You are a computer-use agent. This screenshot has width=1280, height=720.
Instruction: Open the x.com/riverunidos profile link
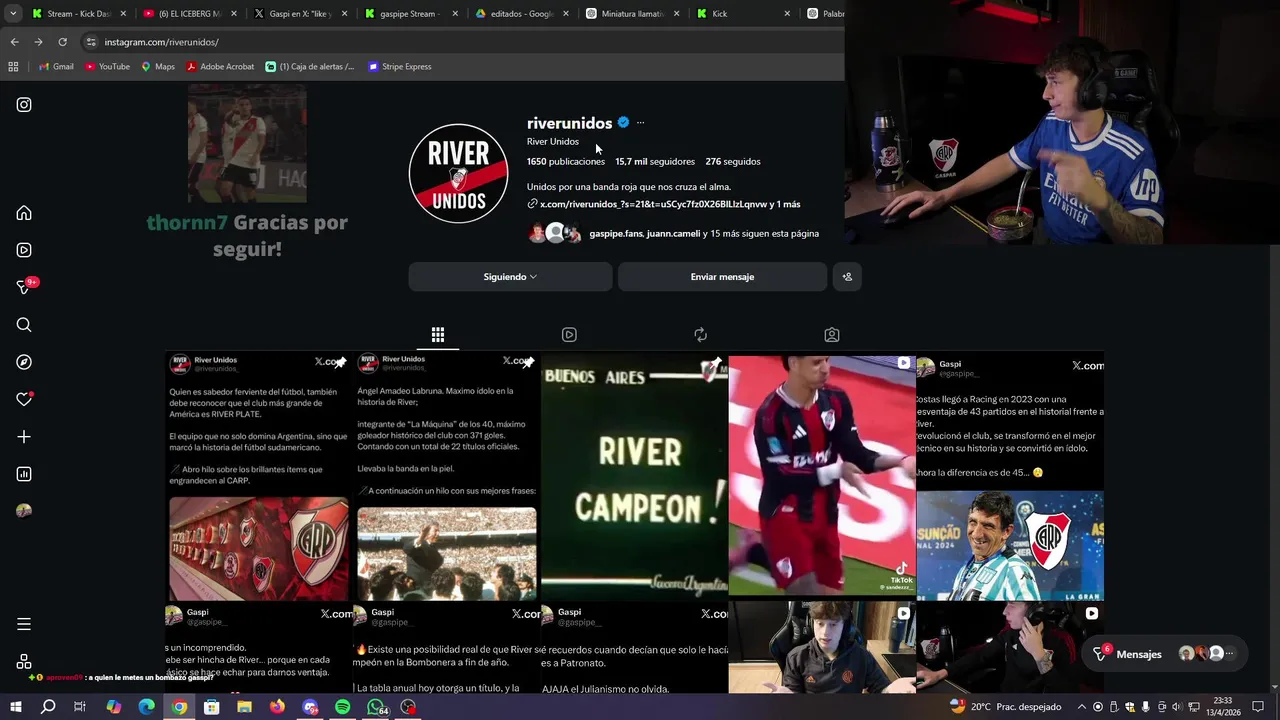tap(664, 204)
